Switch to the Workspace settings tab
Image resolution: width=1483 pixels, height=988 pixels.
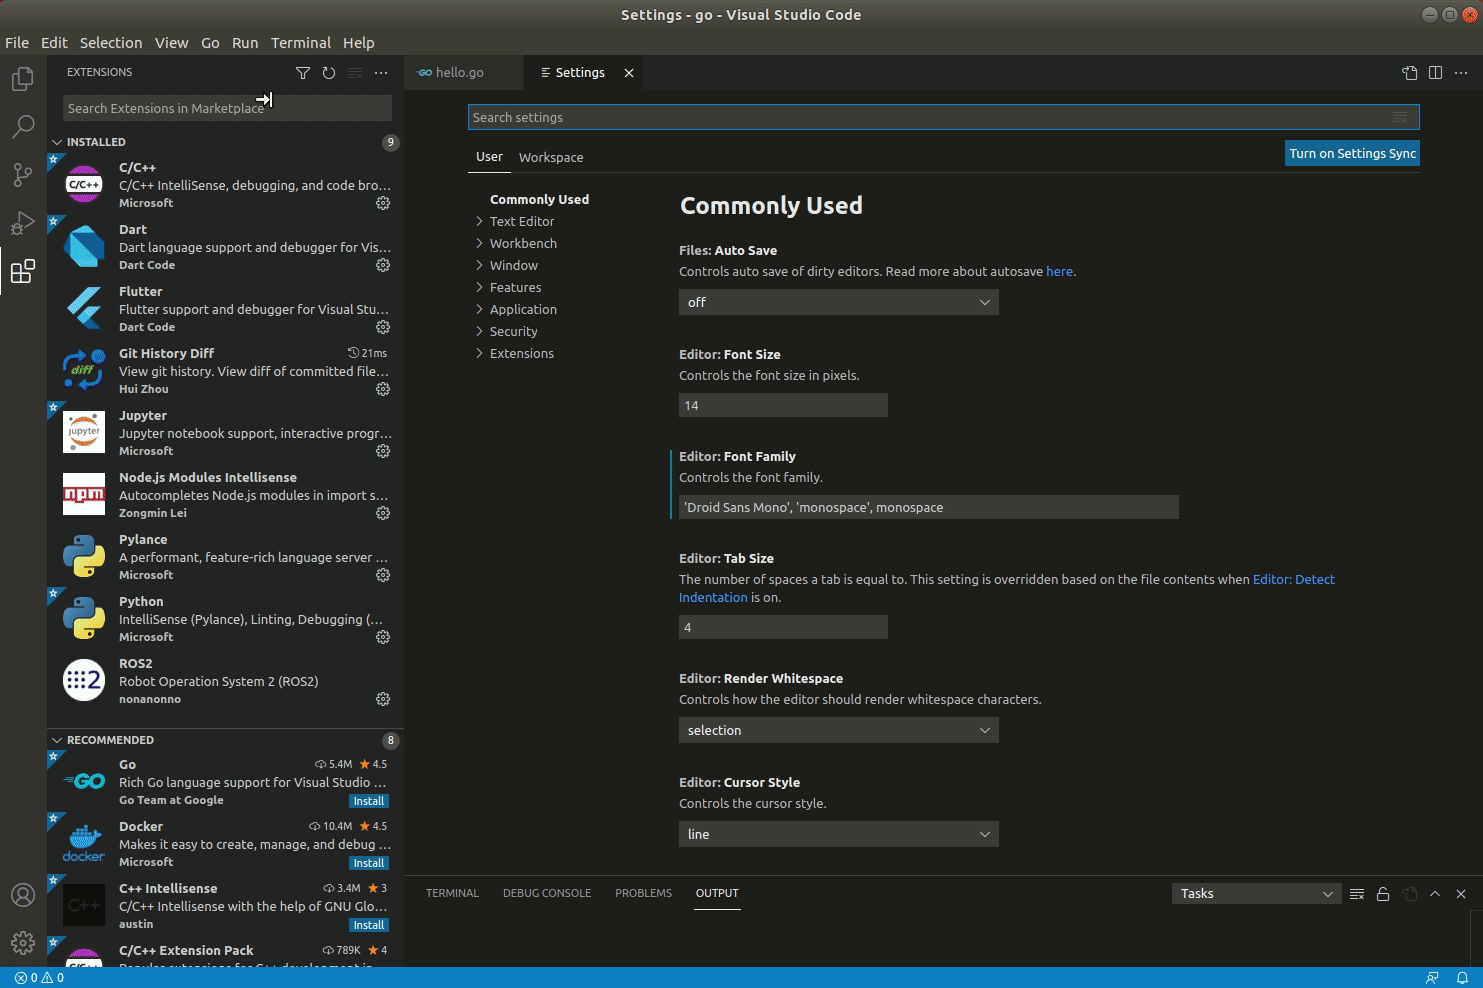(x=551, y=157)
